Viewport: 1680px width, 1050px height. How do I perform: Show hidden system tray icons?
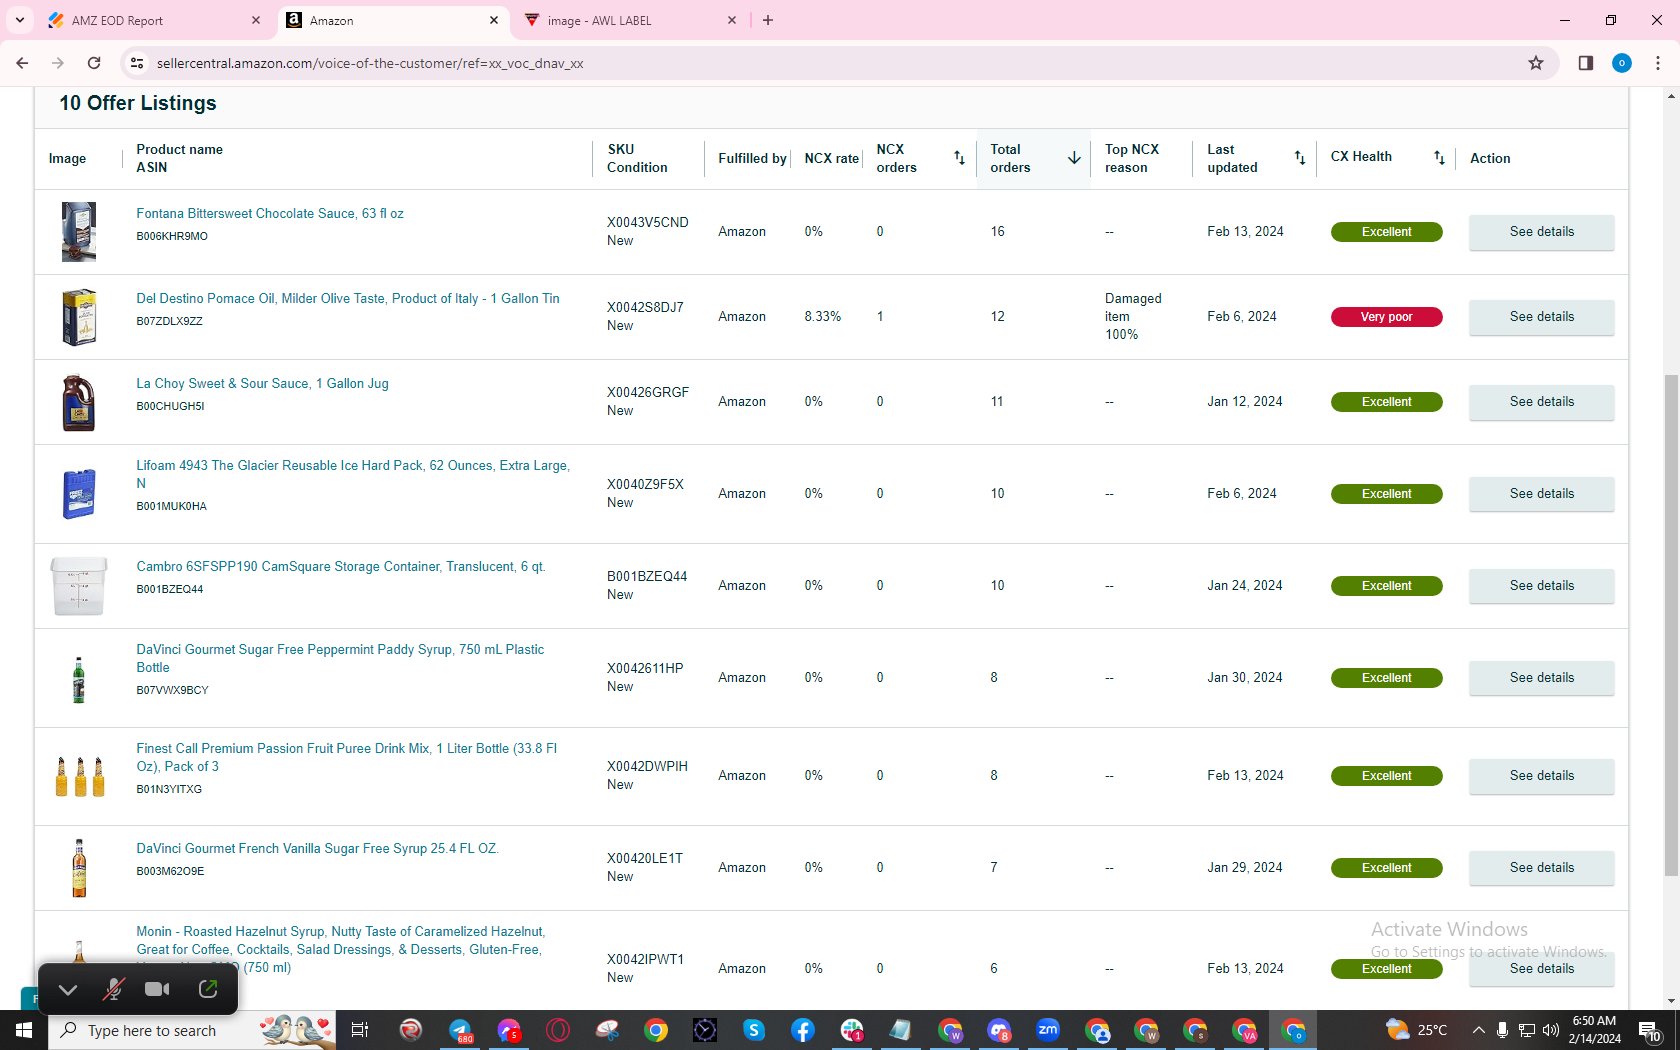pyautogui.click(x=1478, y=1030)
